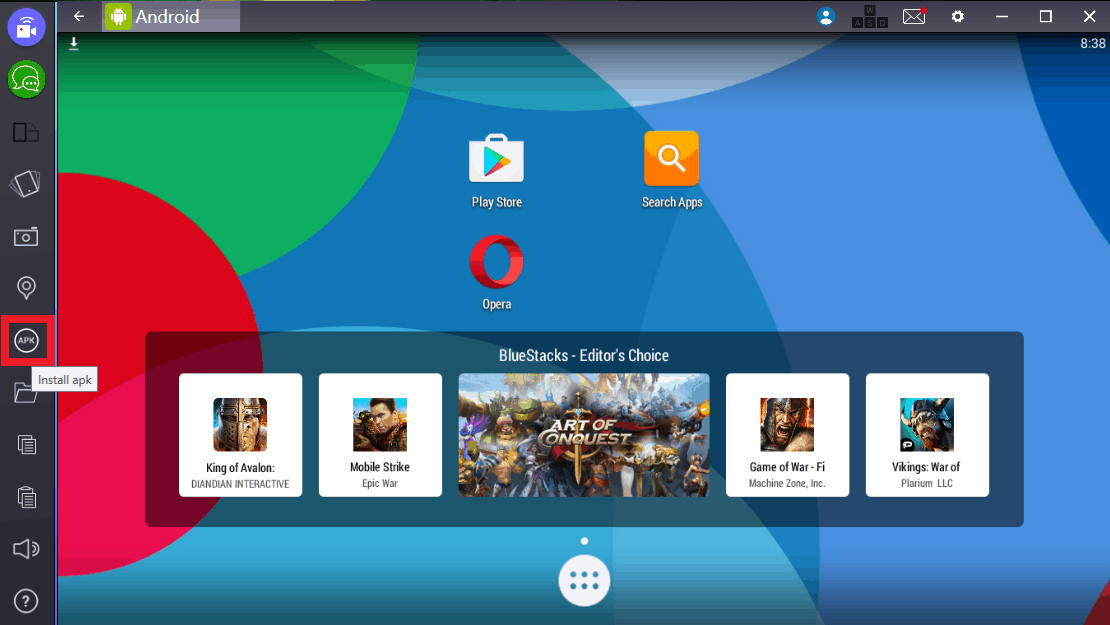Viewport: 1110px width, 625px height.
Task: Open BlueStacks TV streaming icon in sidebar
Action: point(26,27)
